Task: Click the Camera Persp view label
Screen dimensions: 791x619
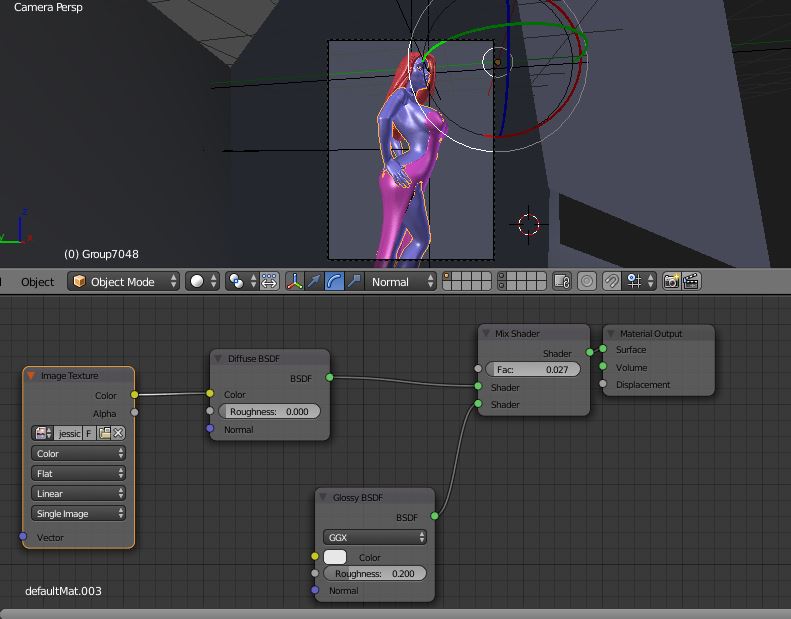Action: (48, 7)
